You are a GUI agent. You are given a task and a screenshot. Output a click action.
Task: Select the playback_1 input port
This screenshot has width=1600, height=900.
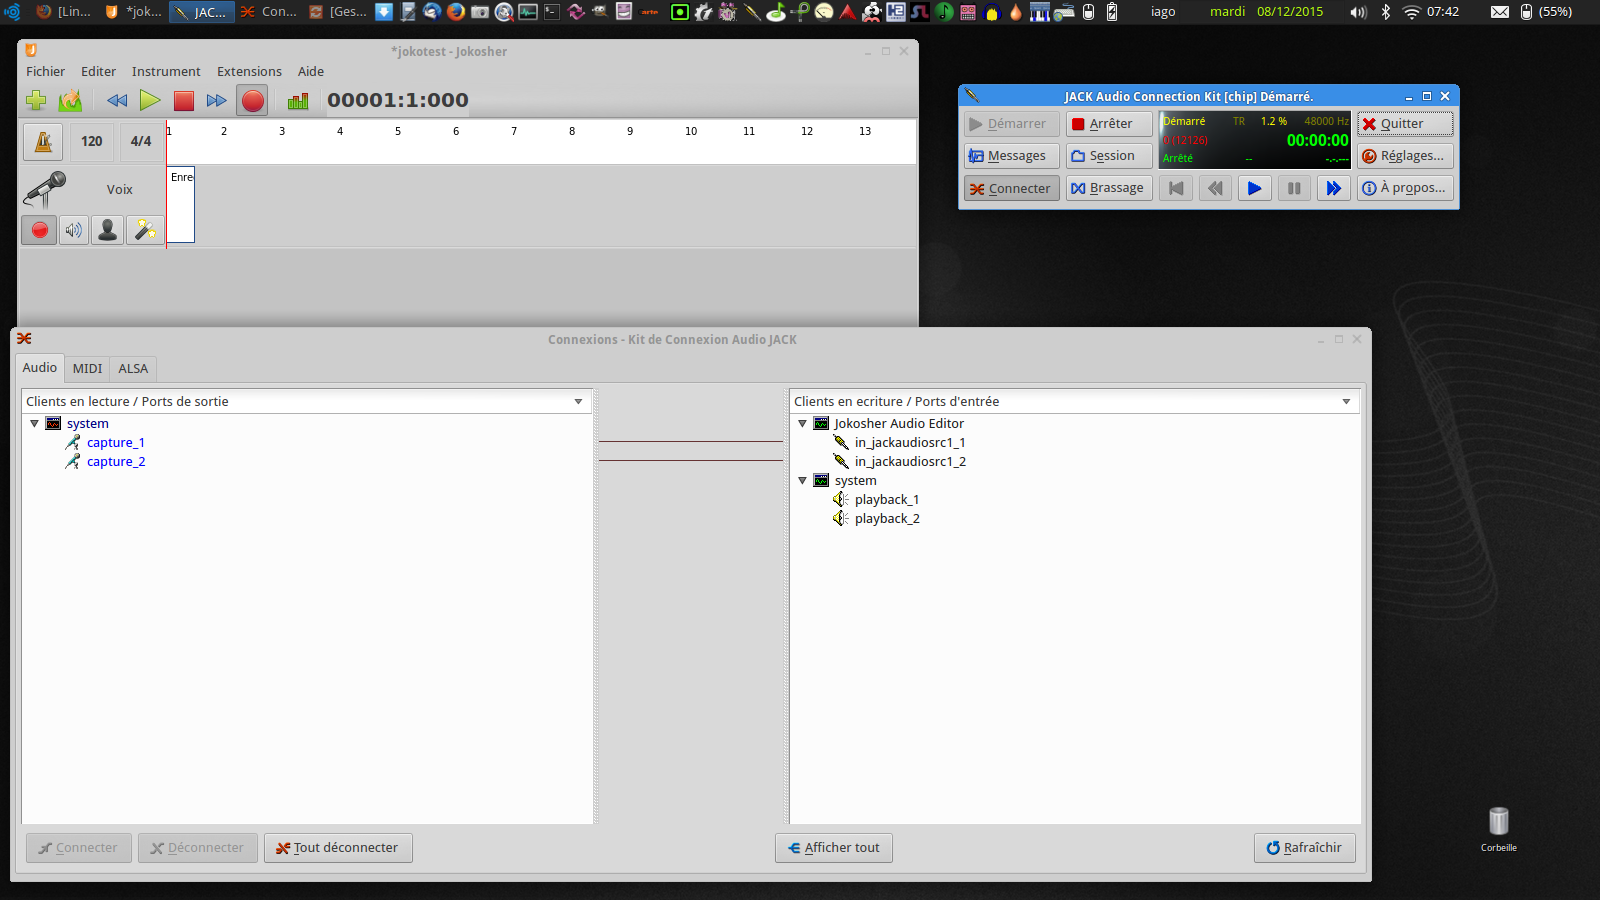(887, 500)
